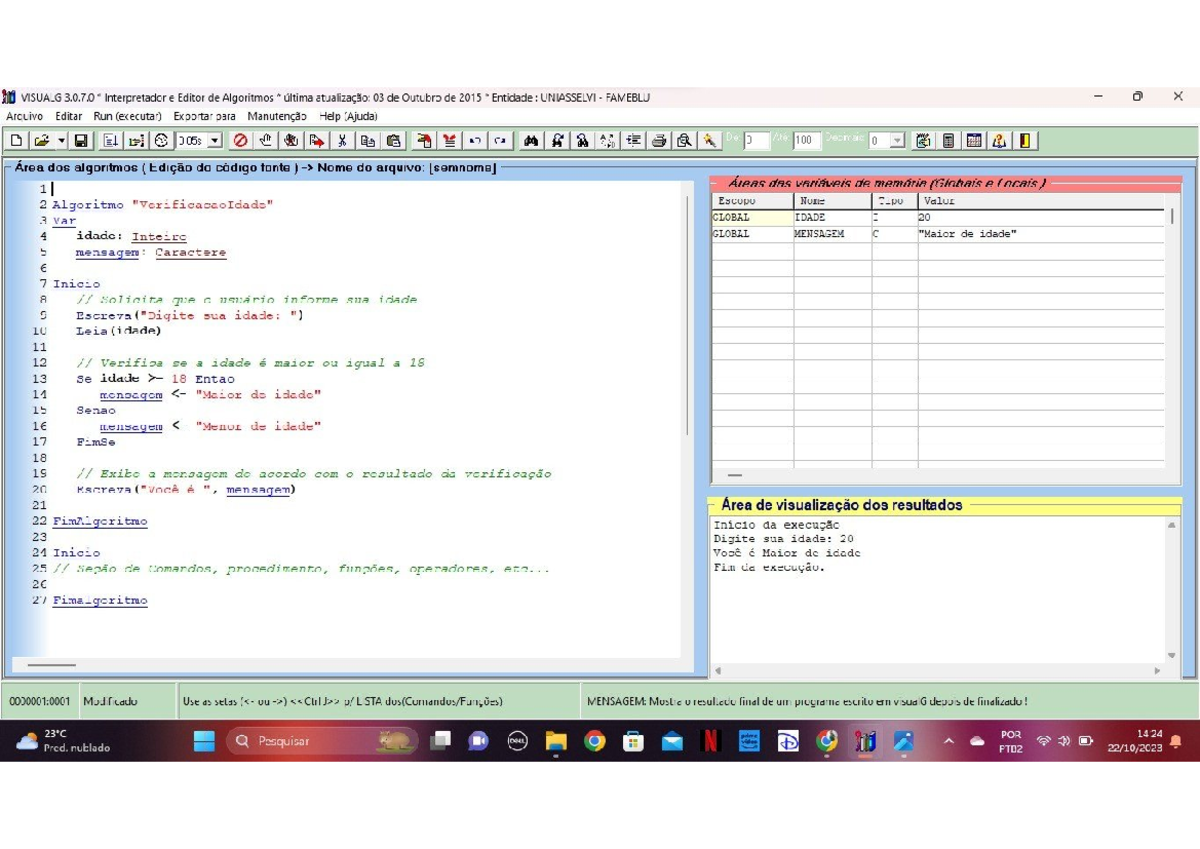Click the value cell "Maior de idade"

coord(1041,234)
